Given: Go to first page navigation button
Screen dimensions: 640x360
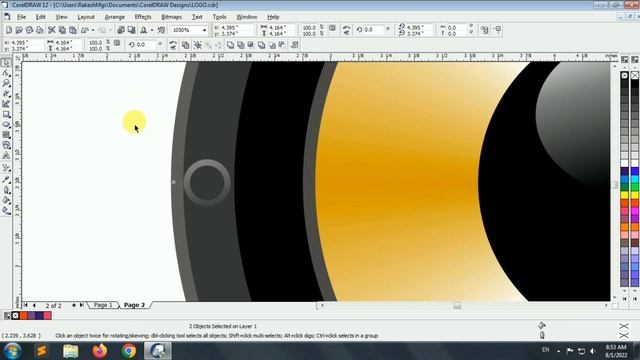Looking at the screenshot, I should (26, 305).
